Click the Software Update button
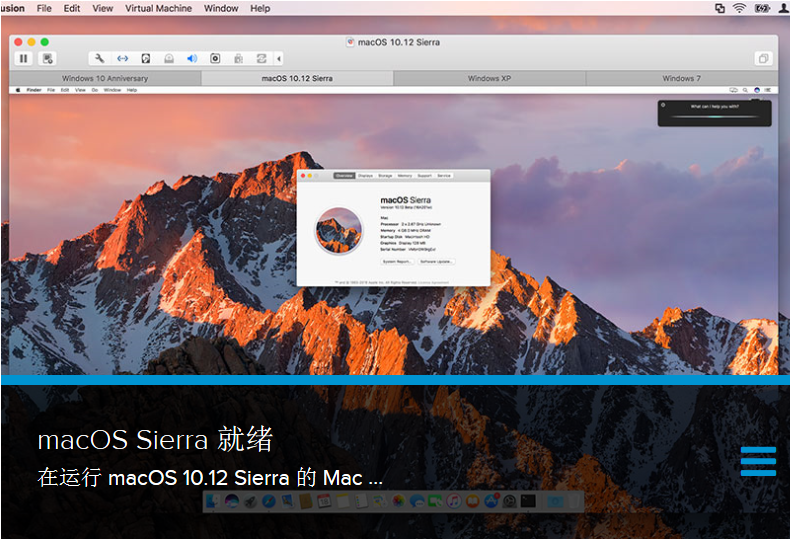This screenshot has width=792, height=541. [x=436, y=262]
